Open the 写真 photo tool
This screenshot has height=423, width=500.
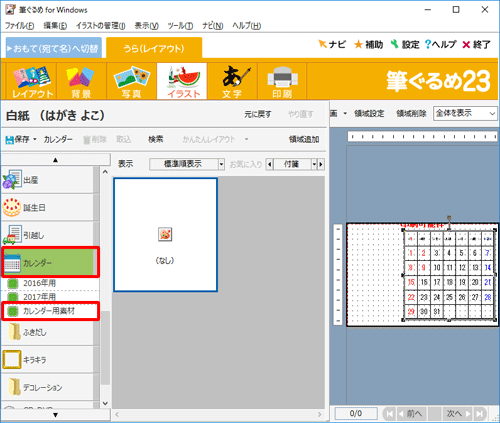(x=131, y=81)
